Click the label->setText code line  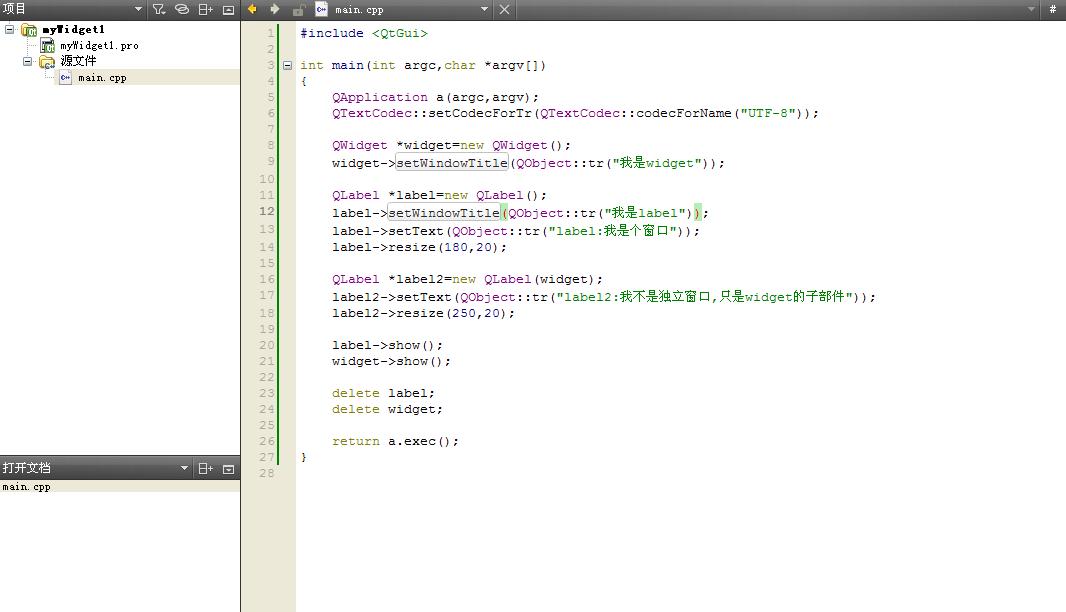tap(515, 231)
